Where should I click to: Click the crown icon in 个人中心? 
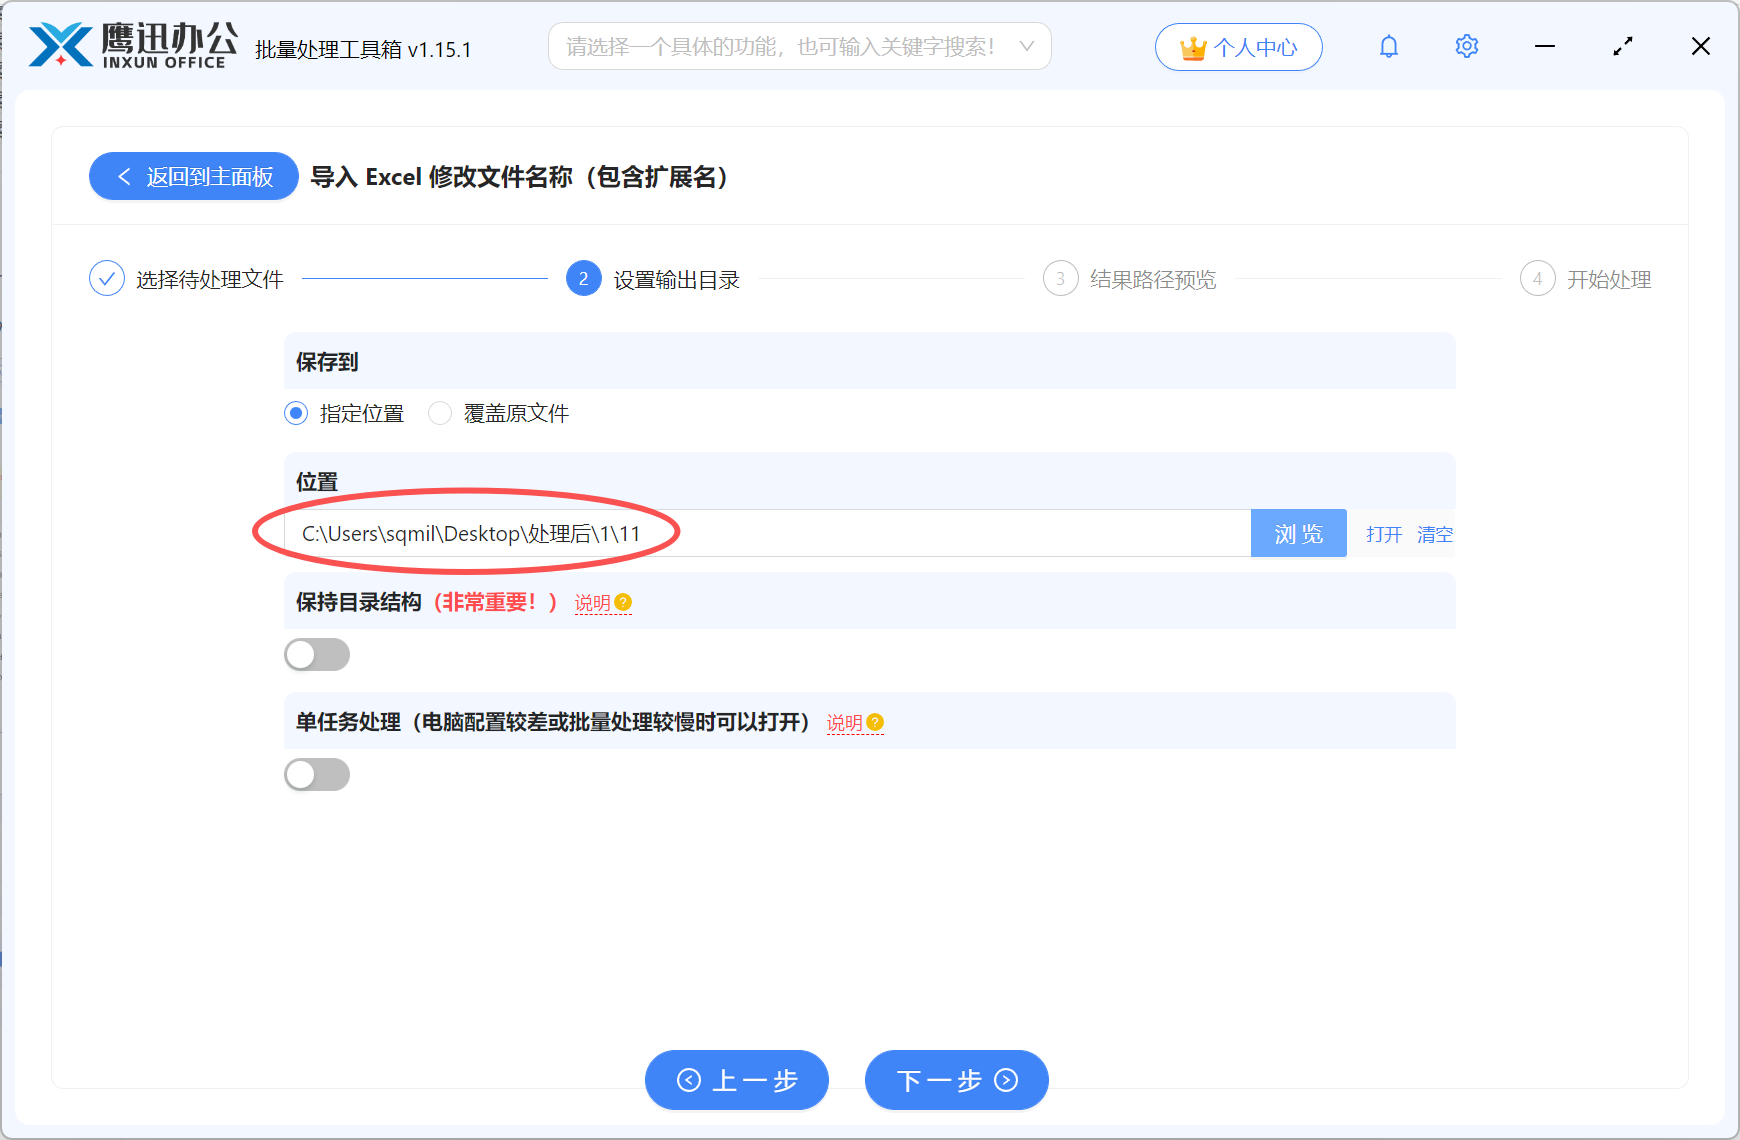[1193, 48]
